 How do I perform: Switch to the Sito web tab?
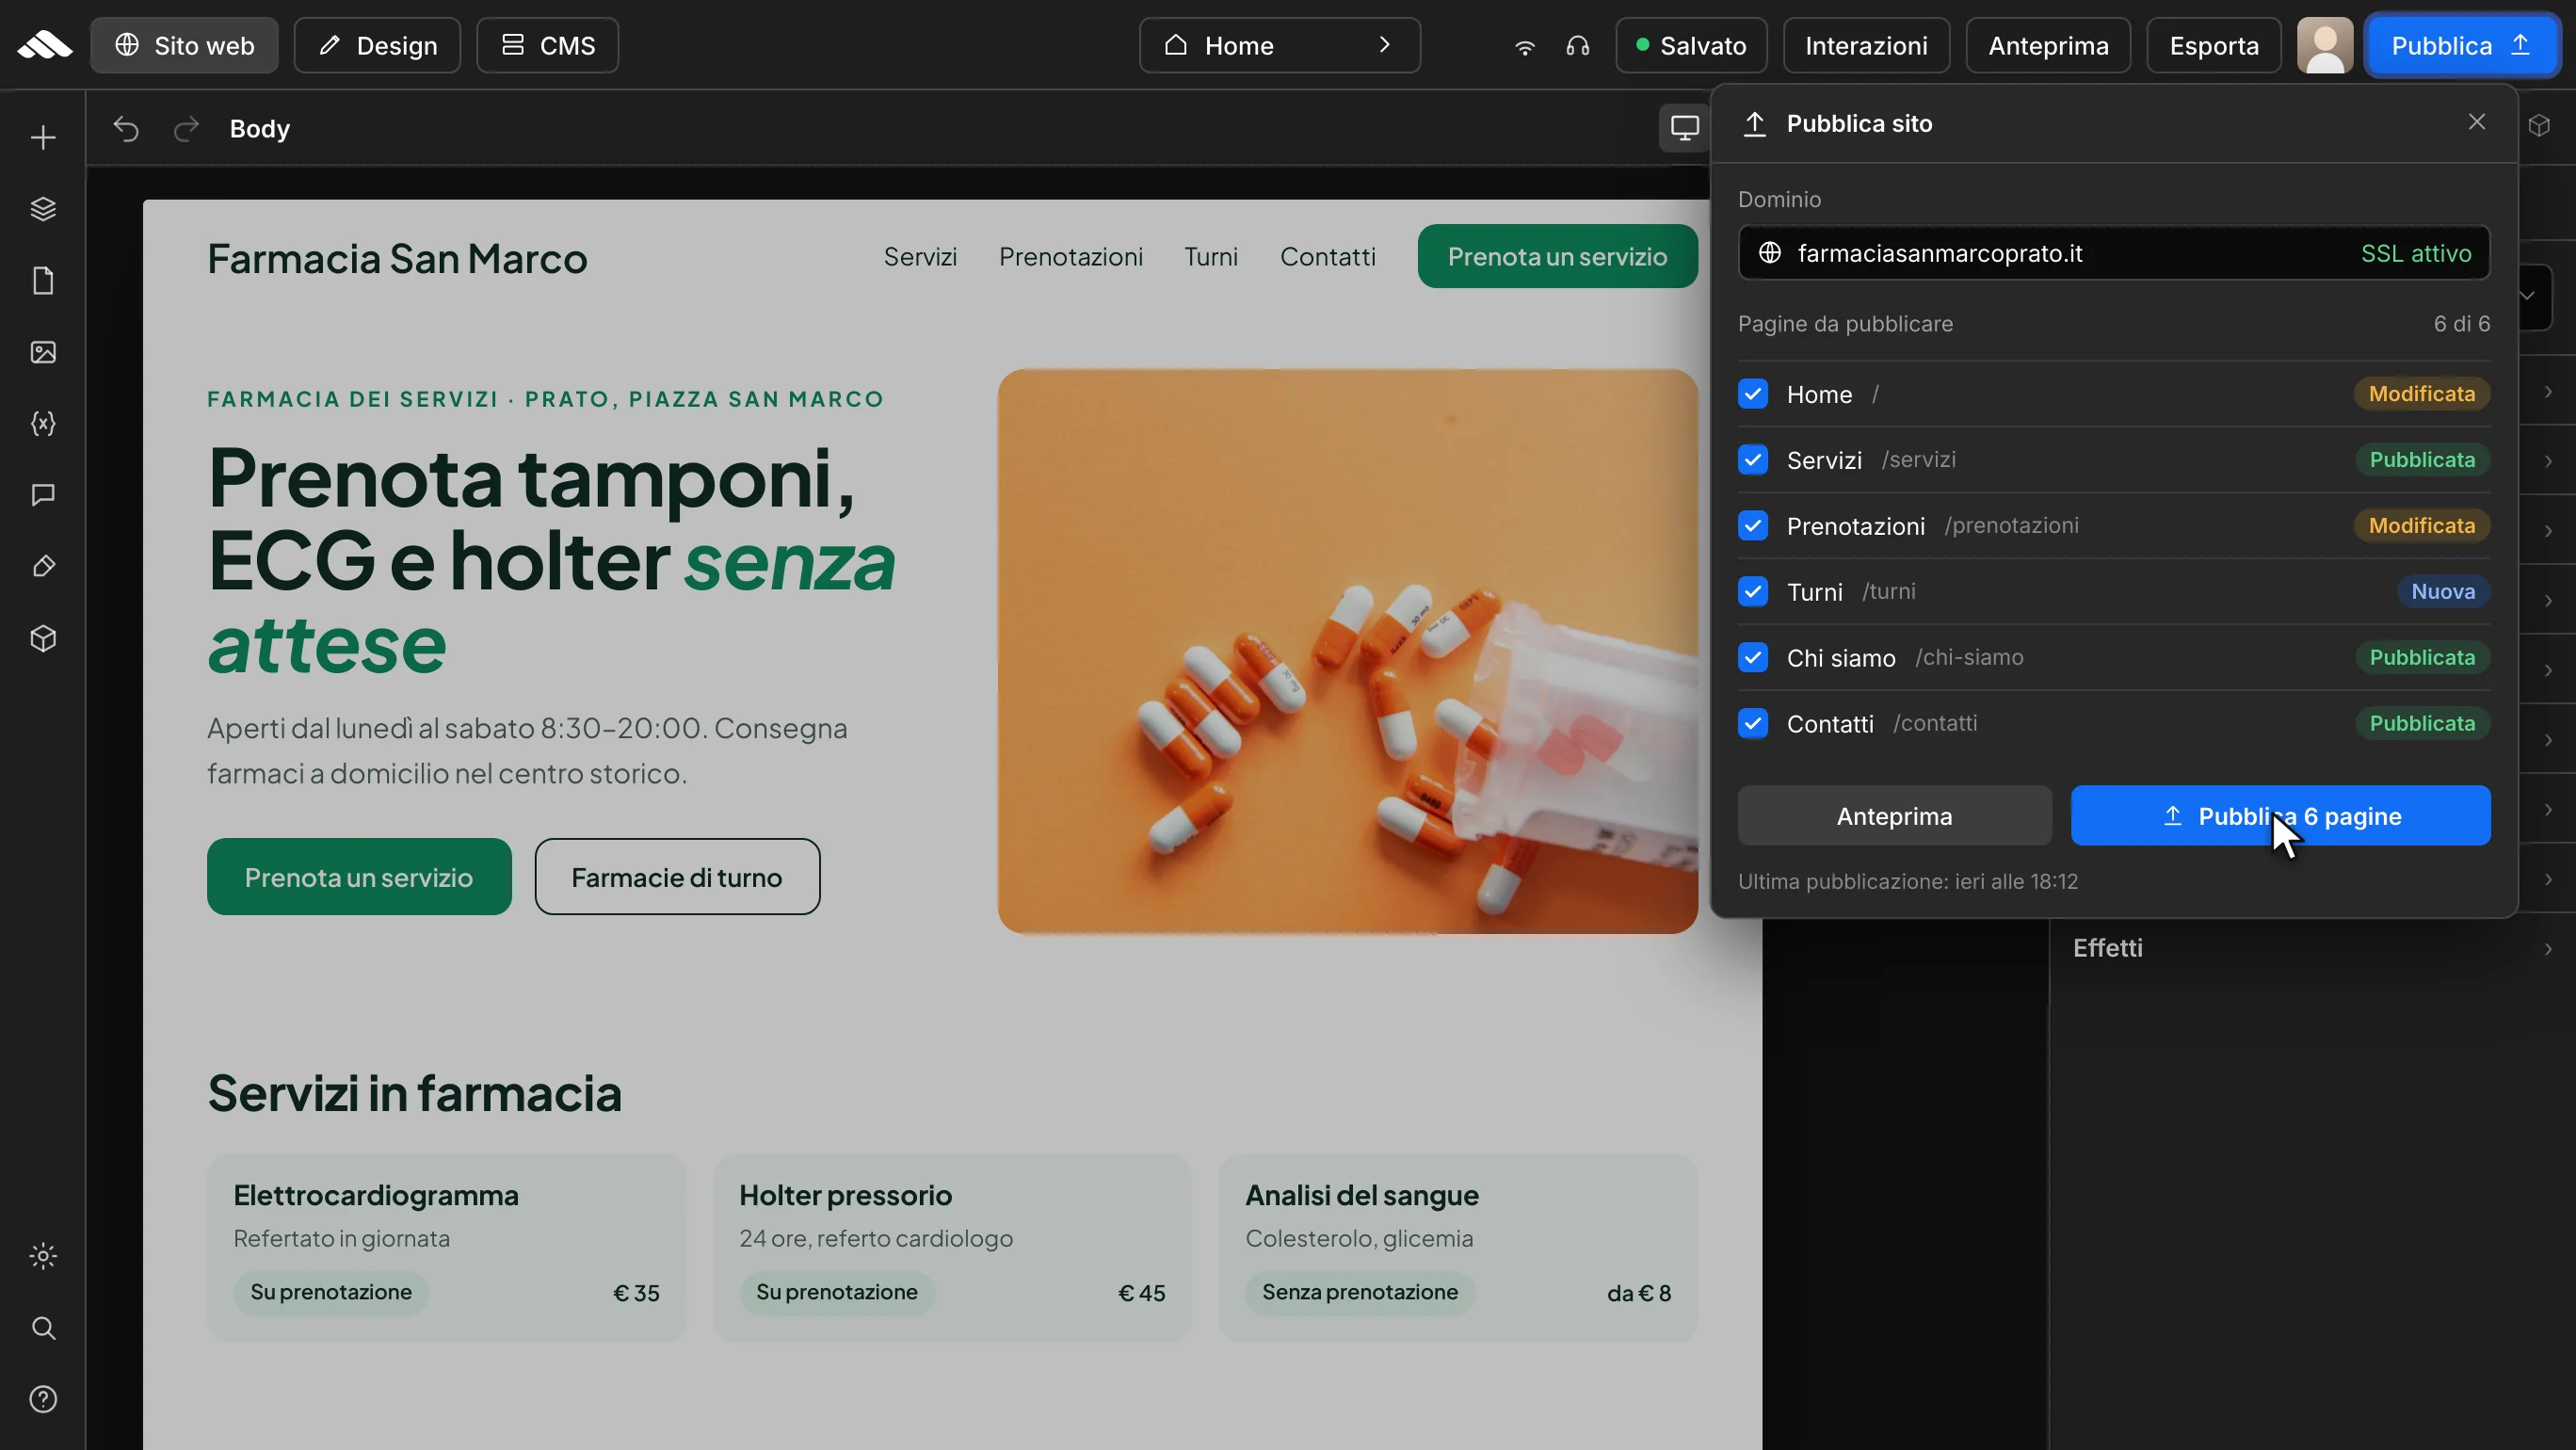point(184,45)
